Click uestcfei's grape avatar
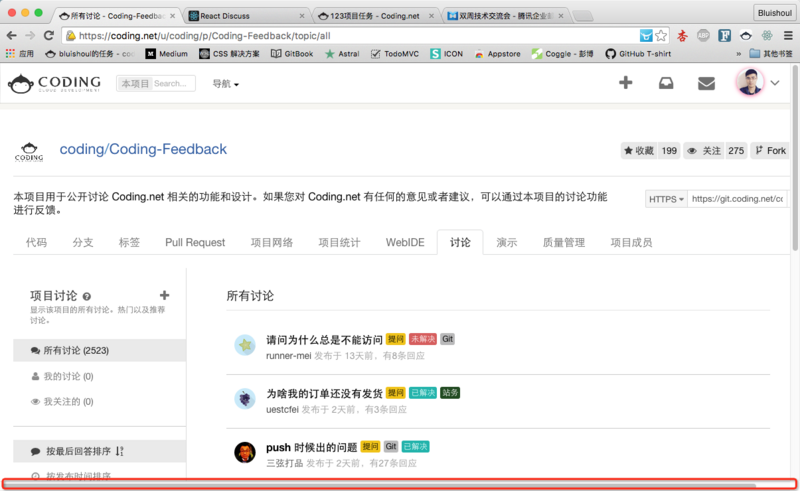 tap(245, 399)
